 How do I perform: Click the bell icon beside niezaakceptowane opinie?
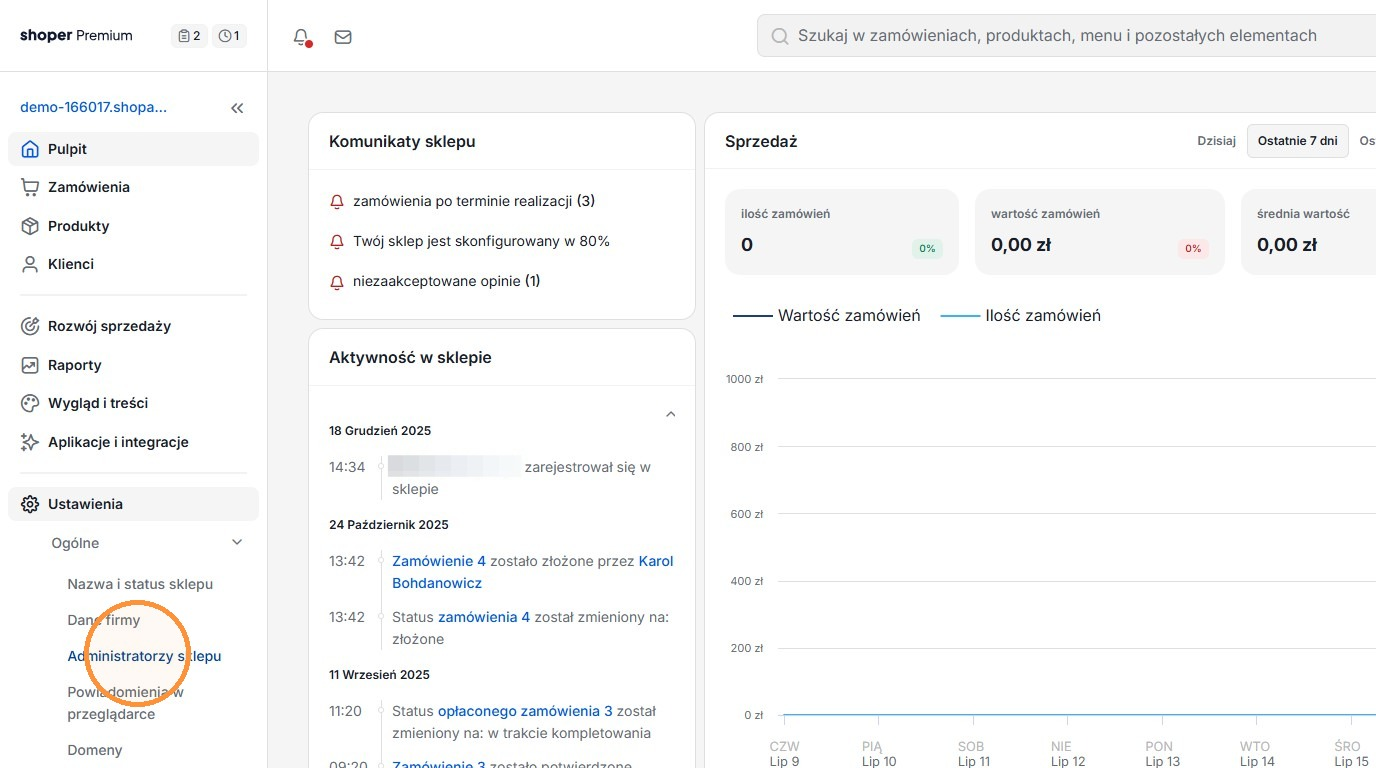pyautogui.click(x=337, y=282)
